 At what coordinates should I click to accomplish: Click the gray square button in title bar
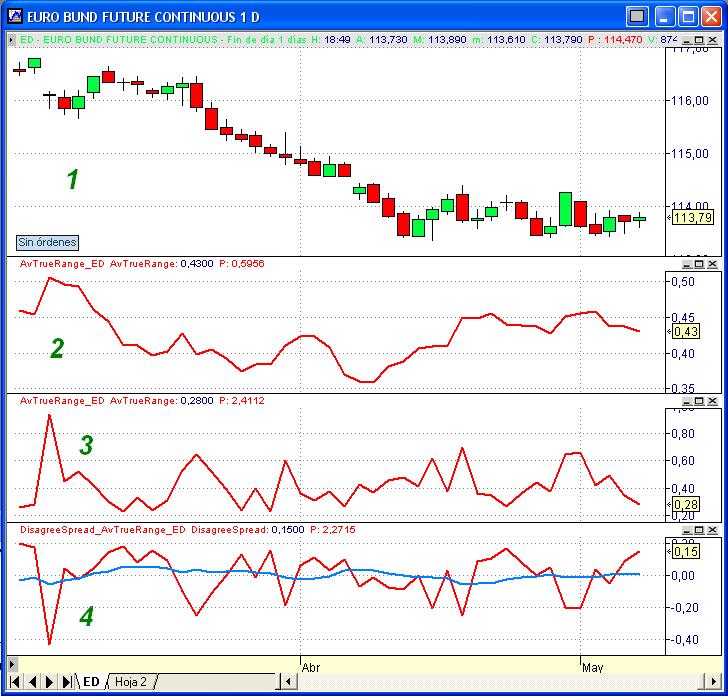637,17
